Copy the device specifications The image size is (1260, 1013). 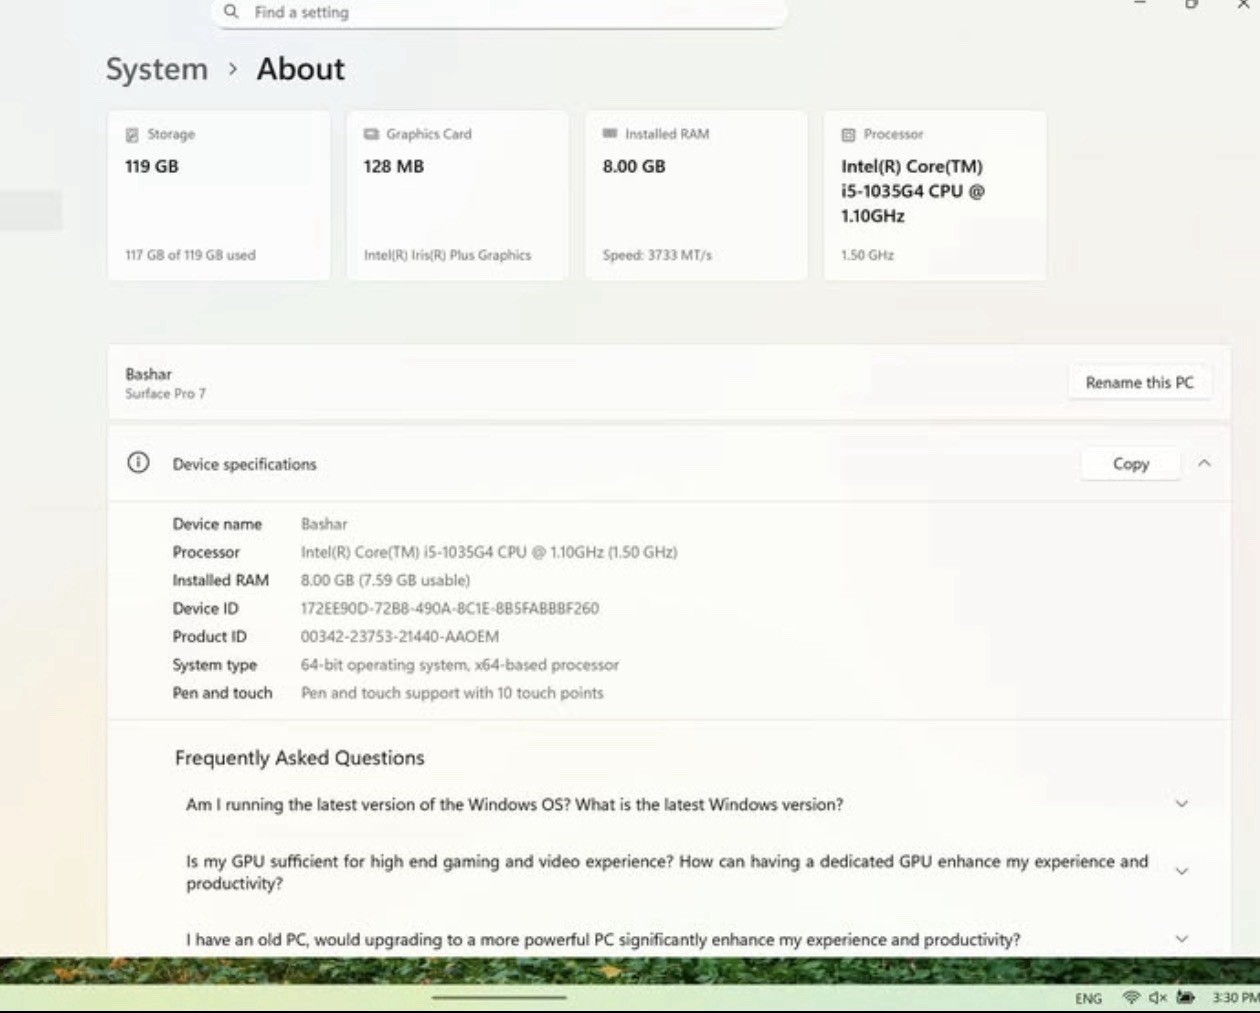click(1131, 463)
